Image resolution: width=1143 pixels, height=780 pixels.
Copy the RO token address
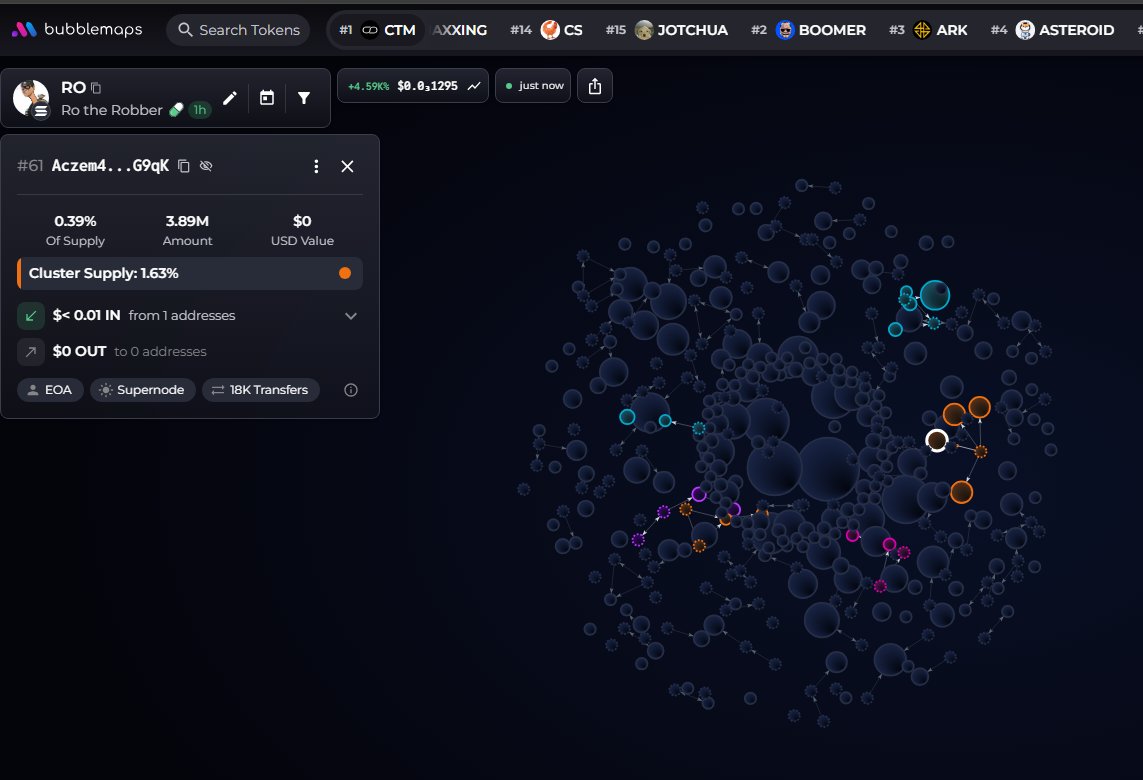coord(95,88)
